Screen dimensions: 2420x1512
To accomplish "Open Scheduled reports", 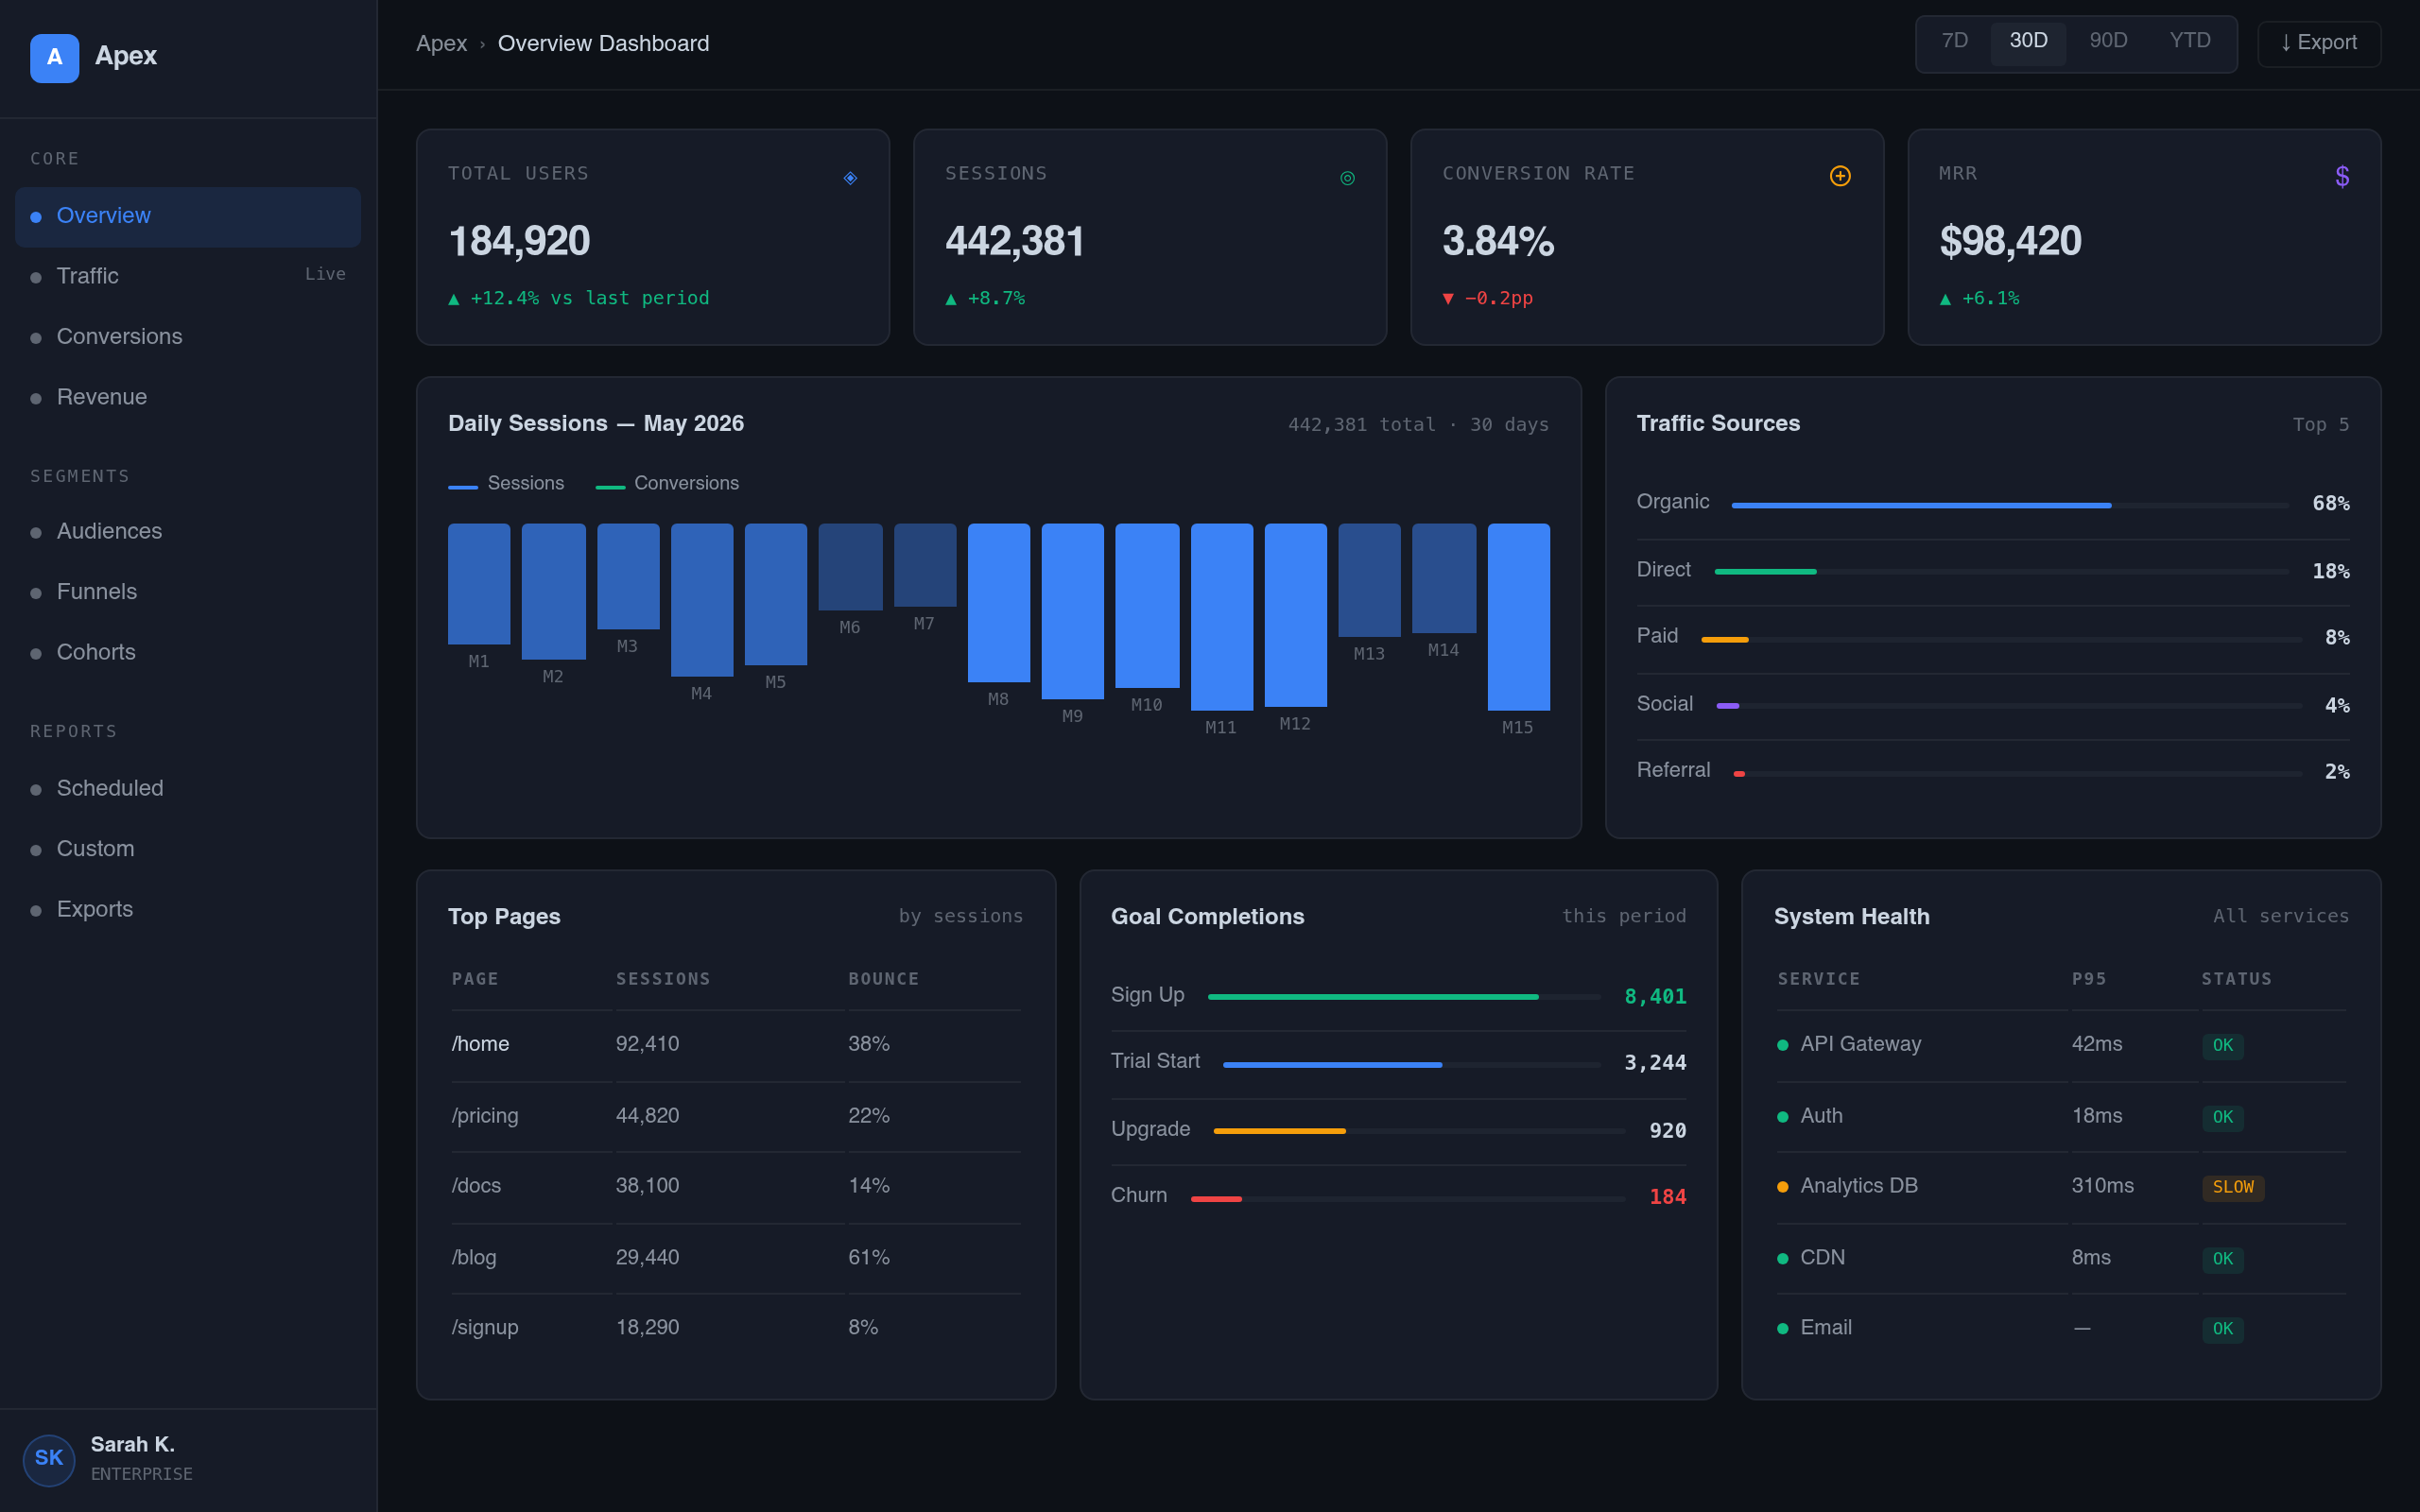I will [x=188, y=788].
